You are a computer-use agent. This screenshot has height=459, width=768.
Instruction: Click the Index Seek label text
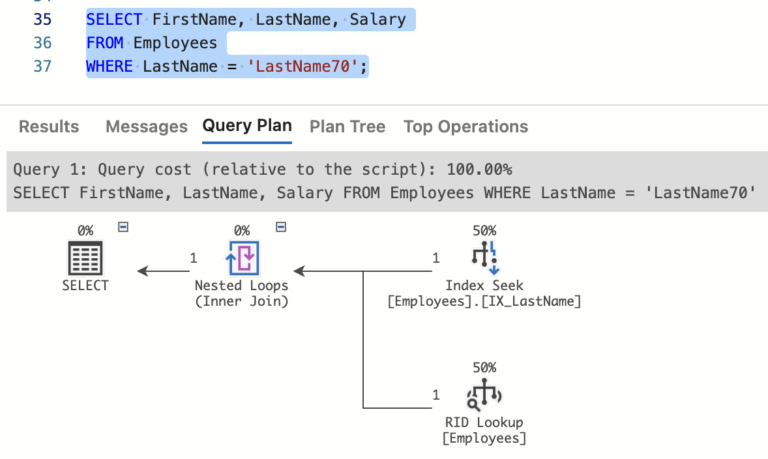484,285
